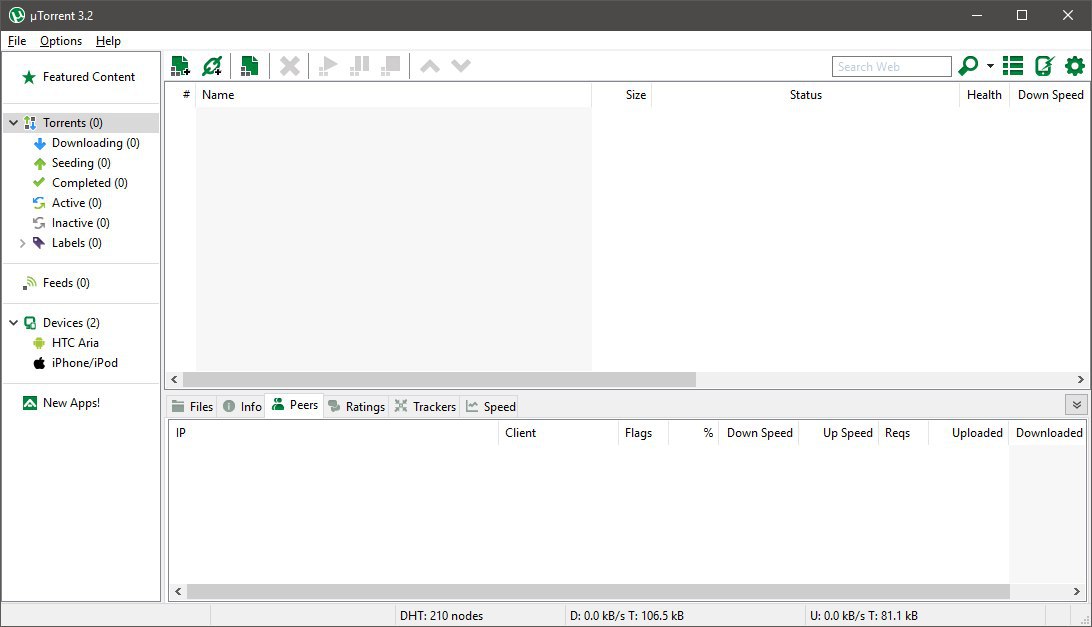Select Feeds (0) in the sidebar

coord(65,283)
